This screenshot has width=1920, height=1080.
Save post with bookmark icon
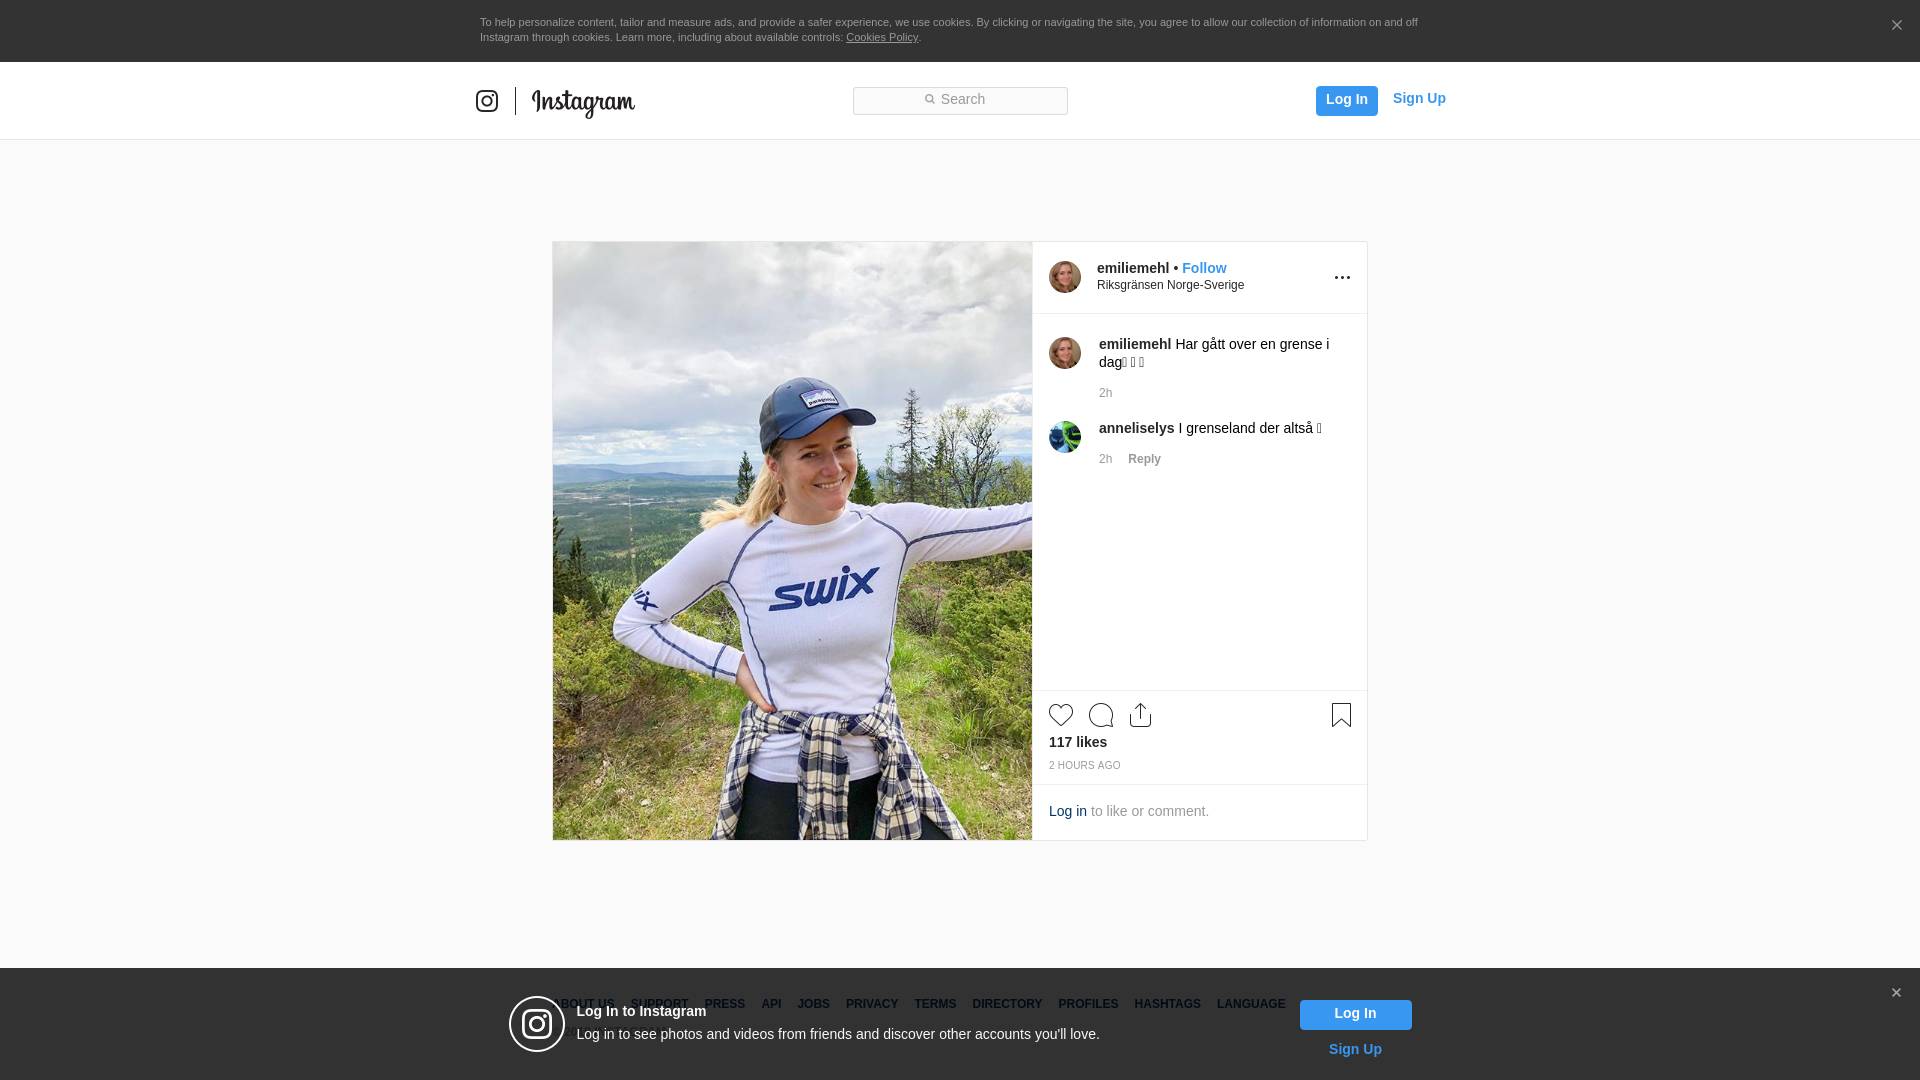(x=1341, y=715)
